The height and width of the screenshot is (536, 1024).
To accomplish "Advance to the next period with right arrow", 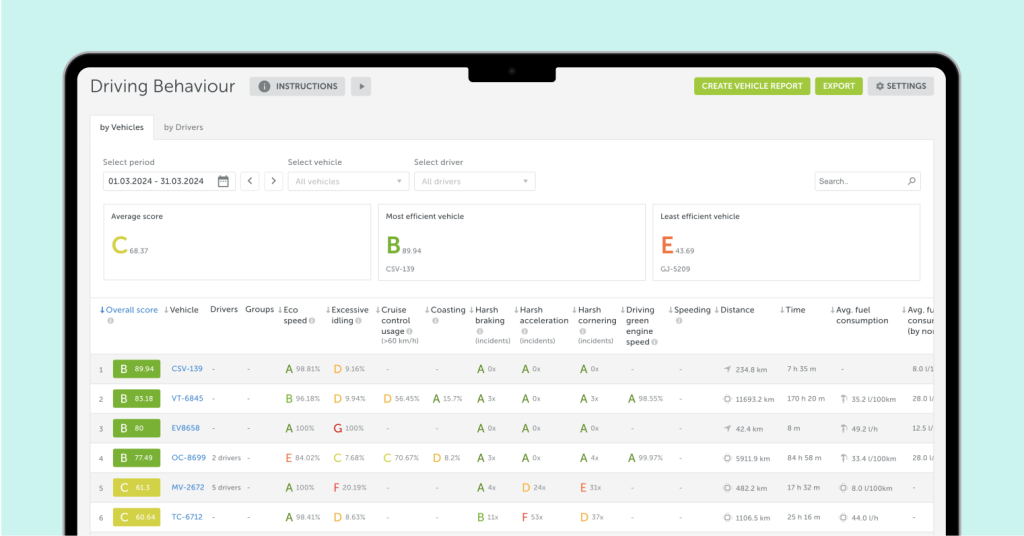I will coord(273,181).
